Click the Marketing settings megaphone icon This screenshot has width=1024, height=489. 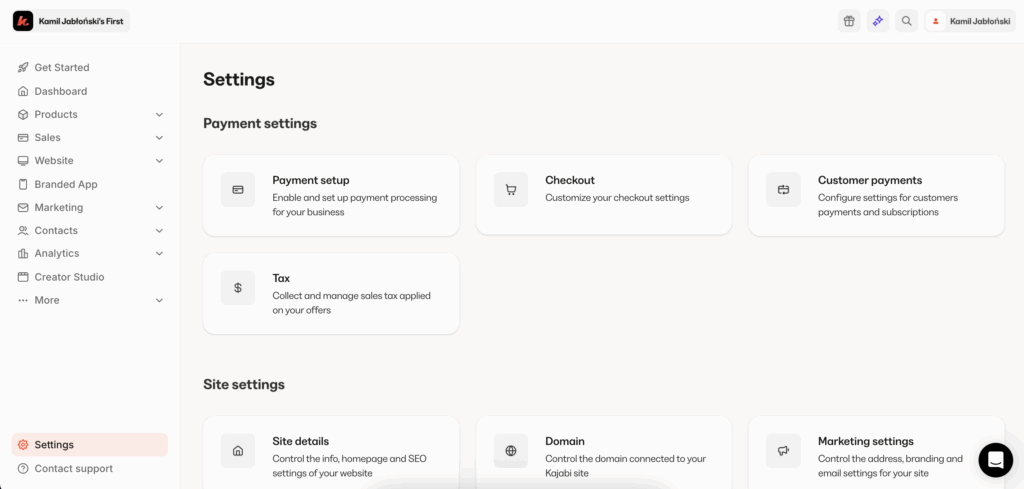point(784,451)
